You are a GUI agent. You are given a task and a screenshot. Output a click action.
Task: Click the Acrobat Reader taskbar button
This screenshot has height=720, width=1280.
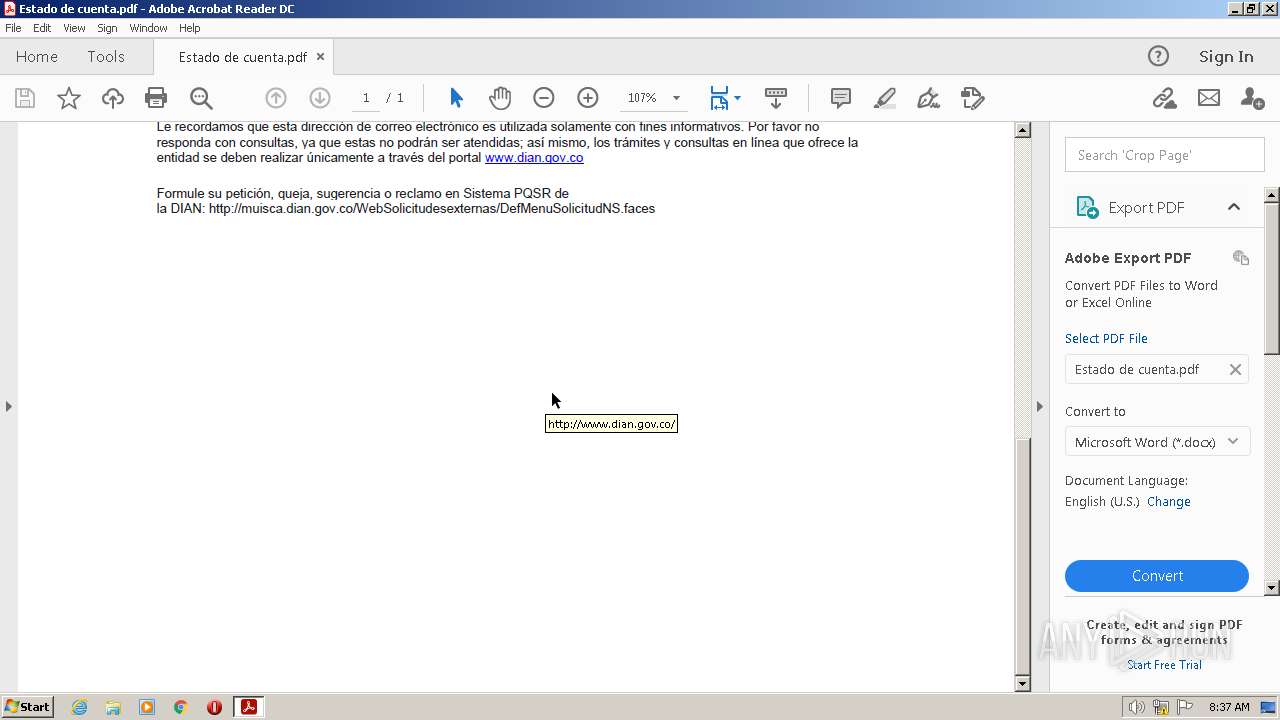pyautogui.click(x=248, y=707)
